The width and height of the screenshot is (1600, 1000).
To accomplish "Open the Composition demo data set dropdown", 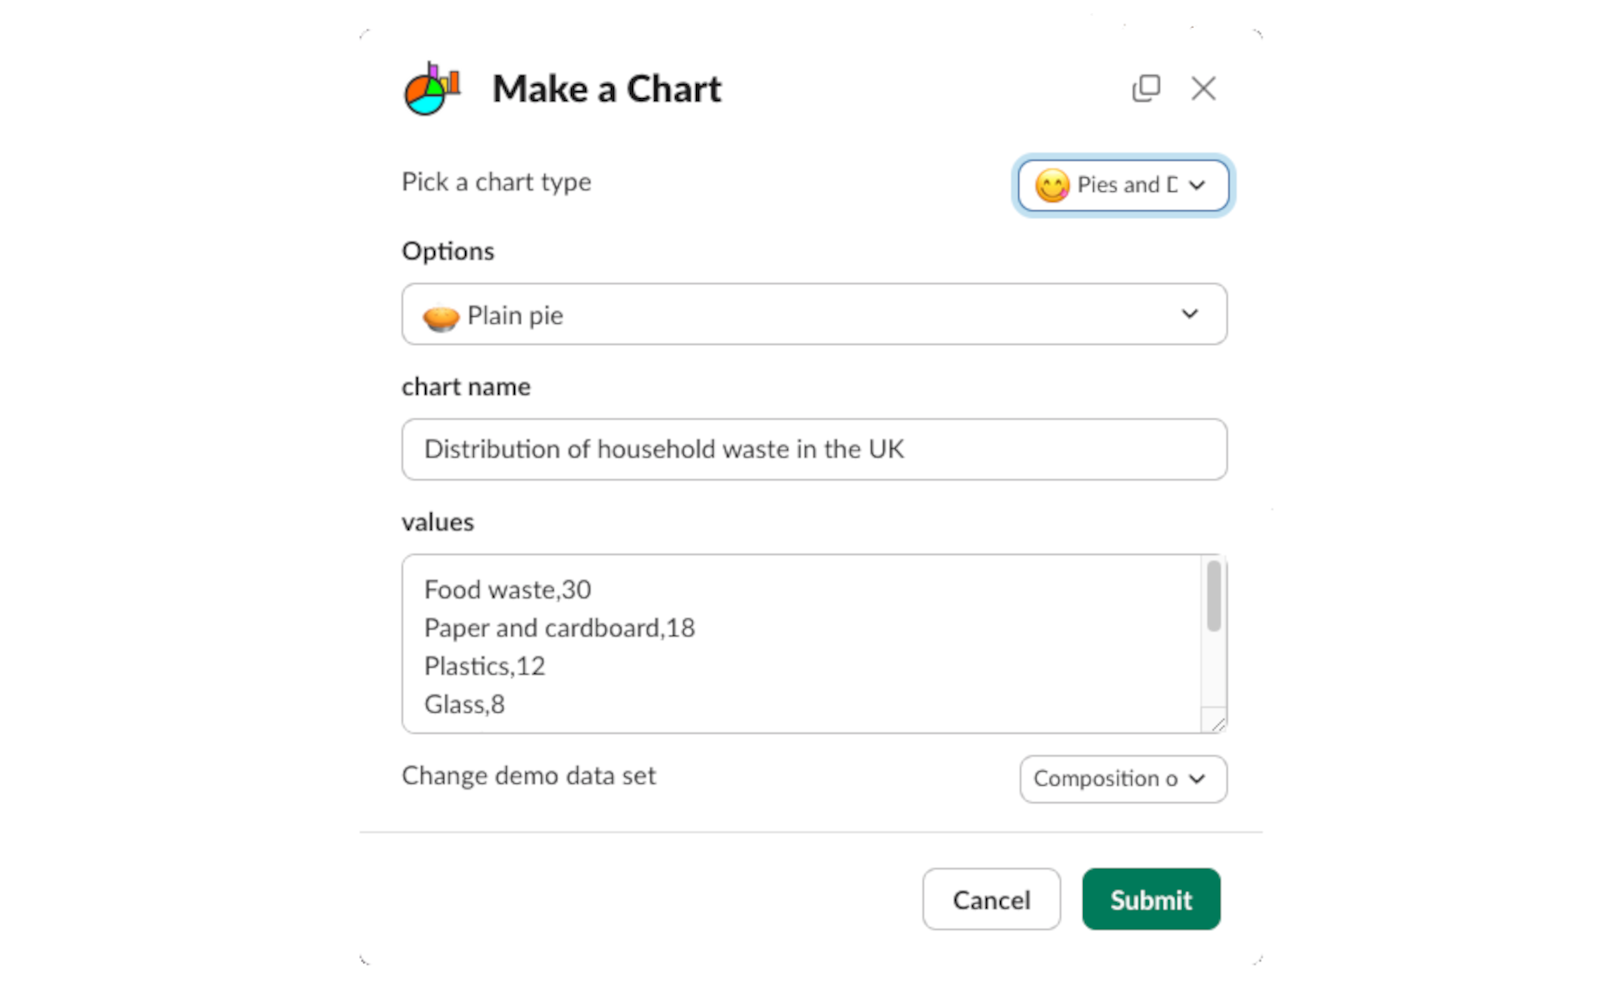I will click(x=1123, y=779).
